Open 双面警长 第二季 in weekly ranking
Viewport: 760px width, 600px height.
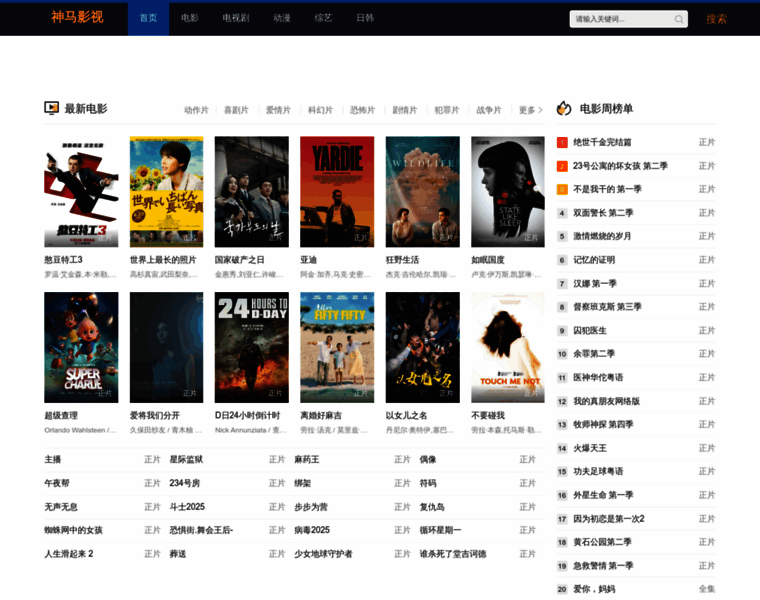(x=603, y=213)
